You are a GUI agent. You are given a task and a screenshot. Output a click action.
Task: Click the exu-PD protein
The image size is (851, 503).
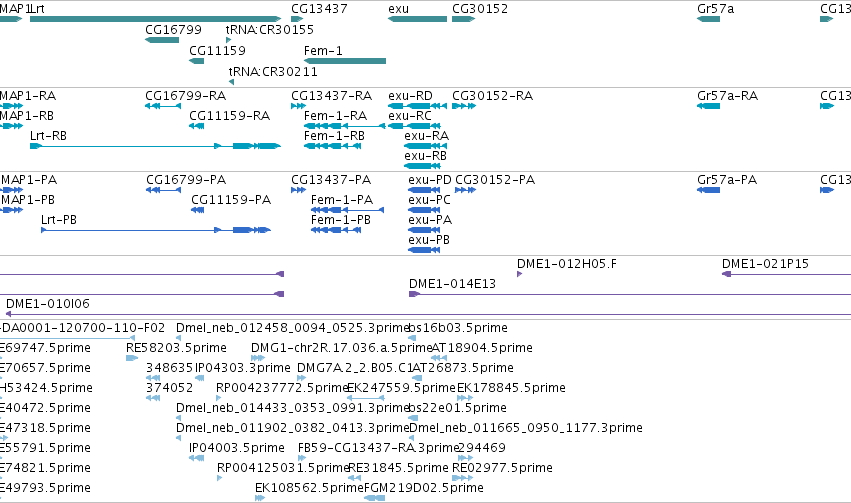[424, 190]
